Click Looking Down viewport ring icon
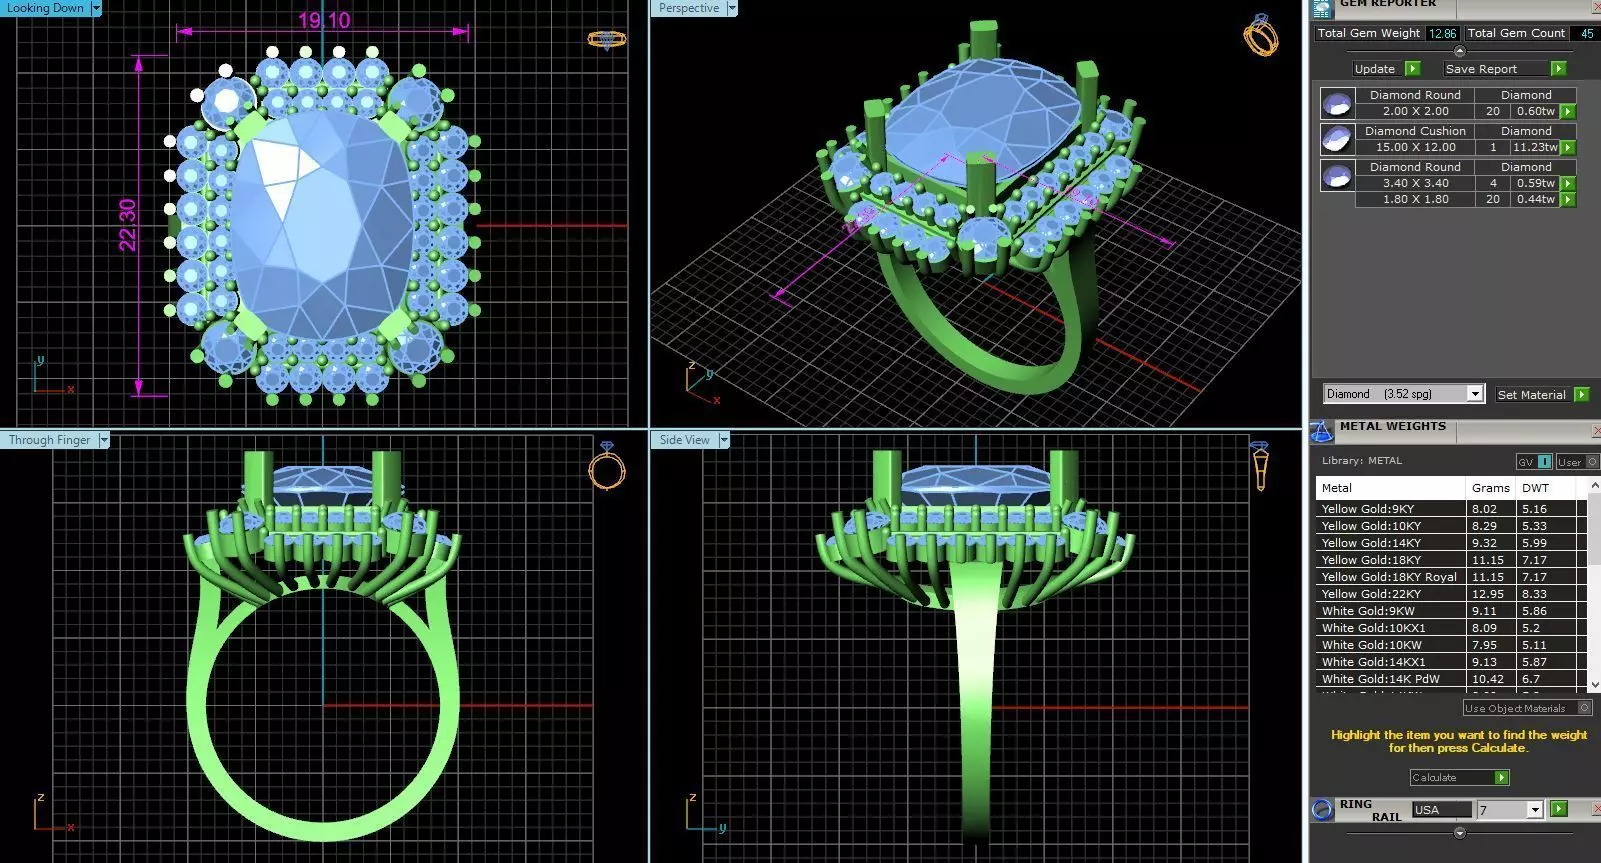 606,40
